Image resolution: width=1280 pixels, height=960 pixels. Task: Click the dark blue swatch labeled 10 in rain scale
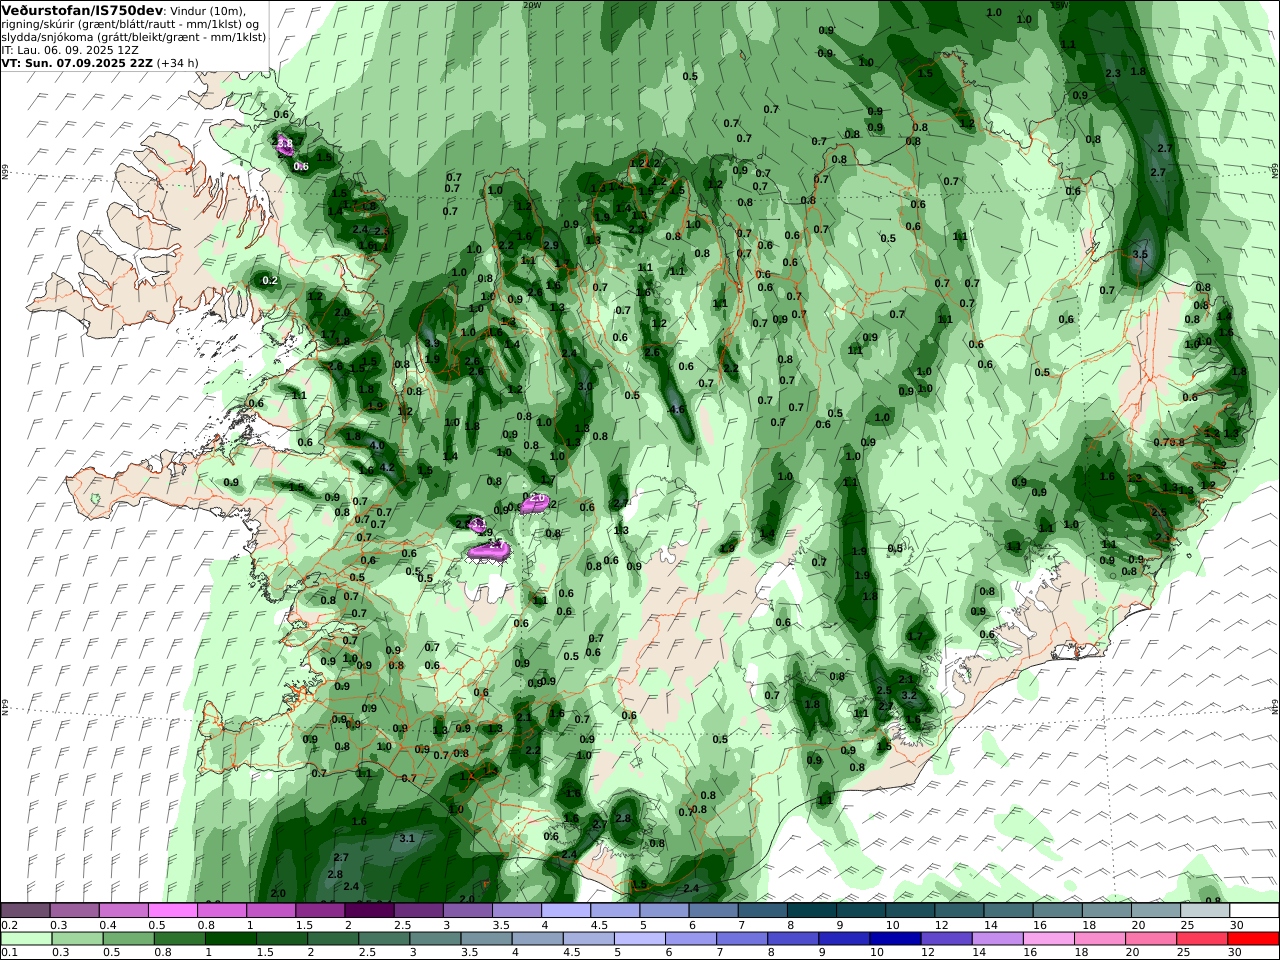click(x=896, y=939)
